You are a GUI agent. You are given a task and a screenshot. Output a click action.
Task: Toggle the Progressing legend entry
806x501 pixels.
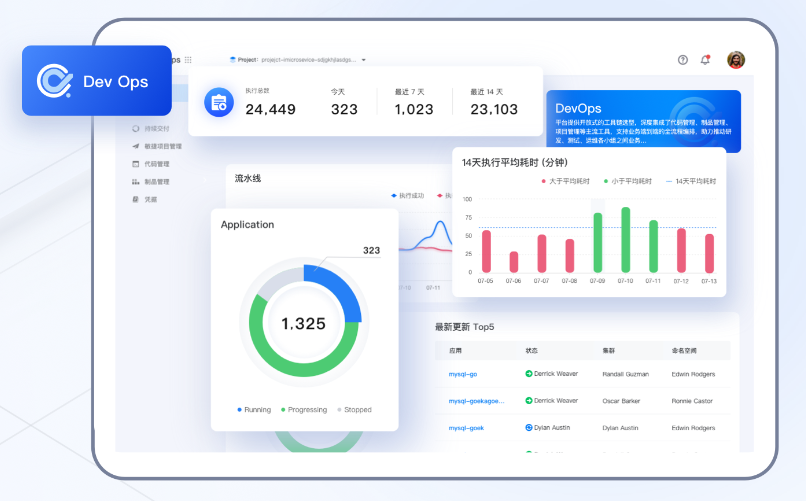(304, 410)
